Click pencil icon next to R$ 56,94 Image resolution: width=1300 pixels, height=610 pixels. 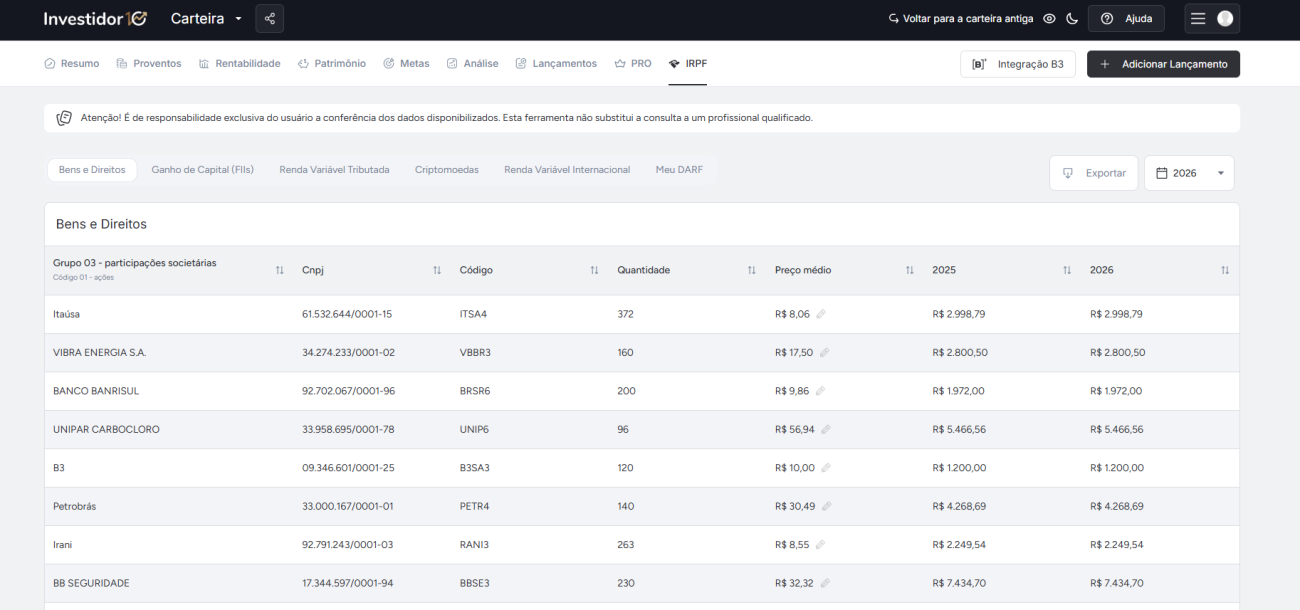(826, 430)
